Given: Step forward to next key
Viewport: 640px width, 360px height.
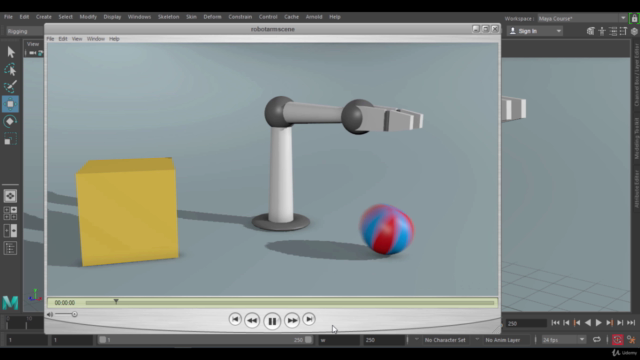Looking at the screenshot, I should coord(609,323).
